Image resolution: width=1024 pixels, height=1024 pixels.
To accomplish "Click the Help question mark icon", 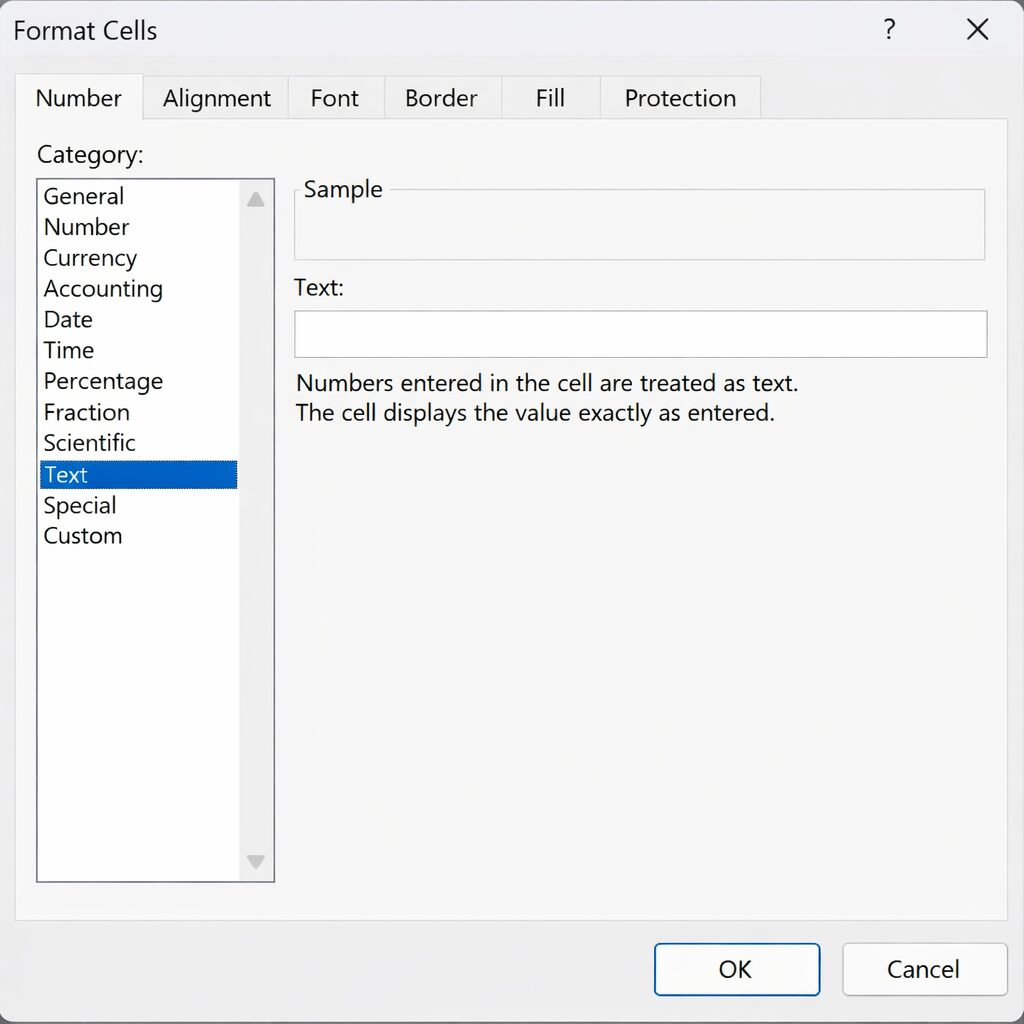I will pos(888,30).
